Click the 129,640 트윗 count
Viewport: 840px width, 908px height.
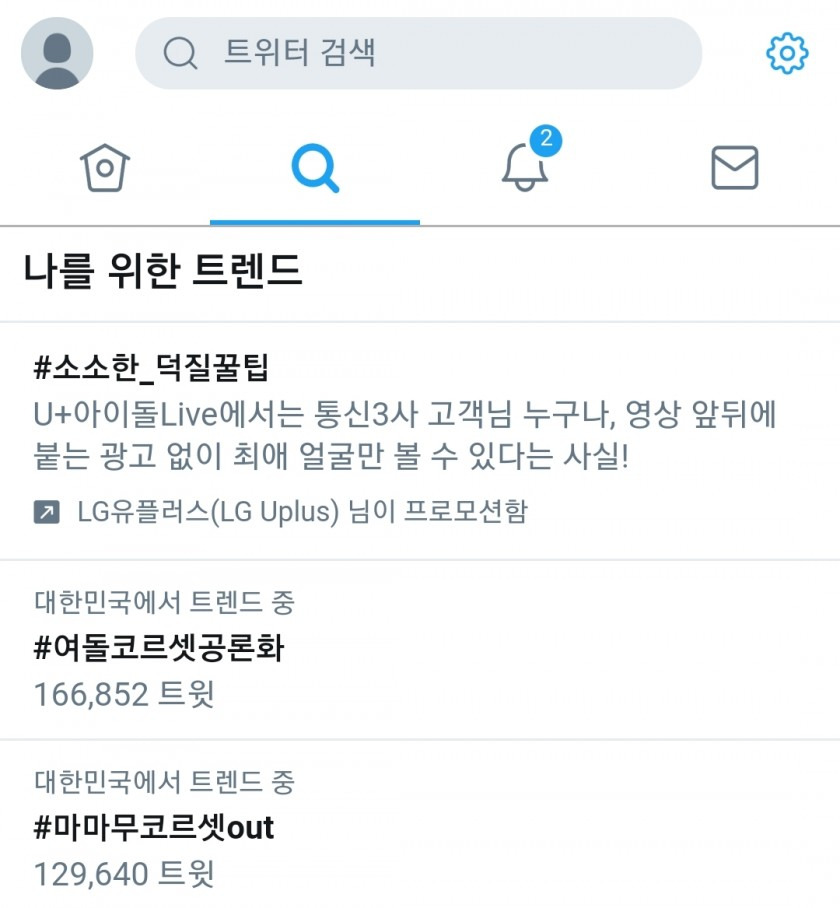point(124,873)
